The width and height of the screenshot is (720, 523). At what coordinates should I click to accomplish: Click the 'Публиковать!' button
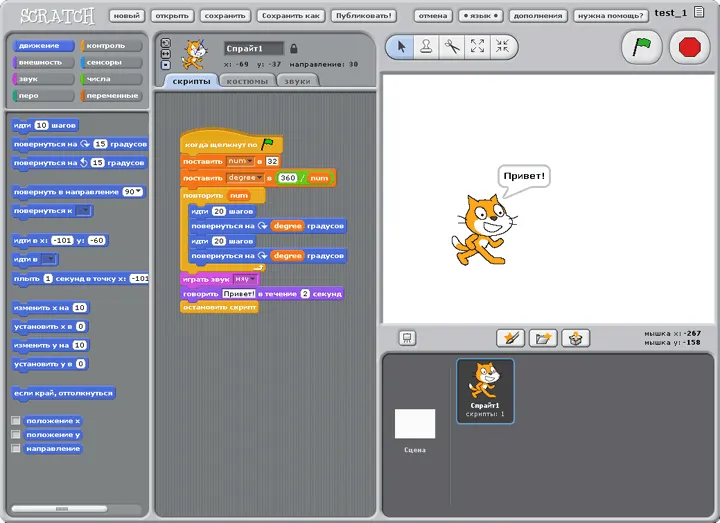click(x=364, y=16)
